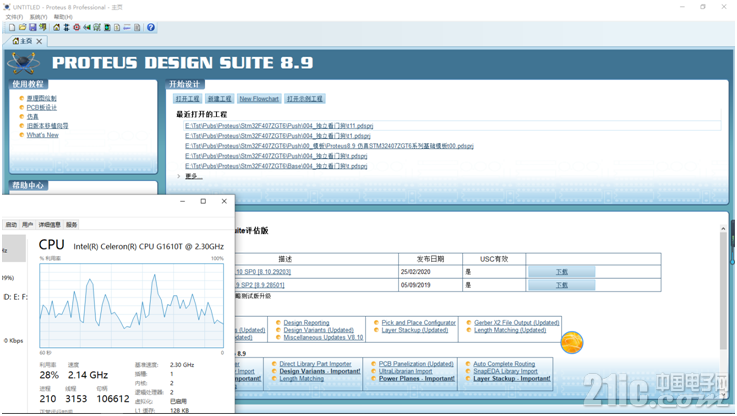Open the Auto Complete Routing link
Viewport: 737px width, 416px height.
pyautogui.click(x=504, y=364)
